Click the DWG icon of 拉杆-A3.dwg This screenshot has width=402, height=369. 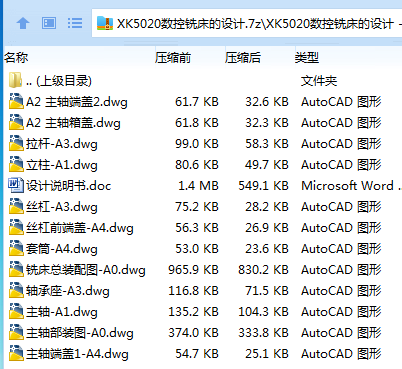(x=16, y=144)
